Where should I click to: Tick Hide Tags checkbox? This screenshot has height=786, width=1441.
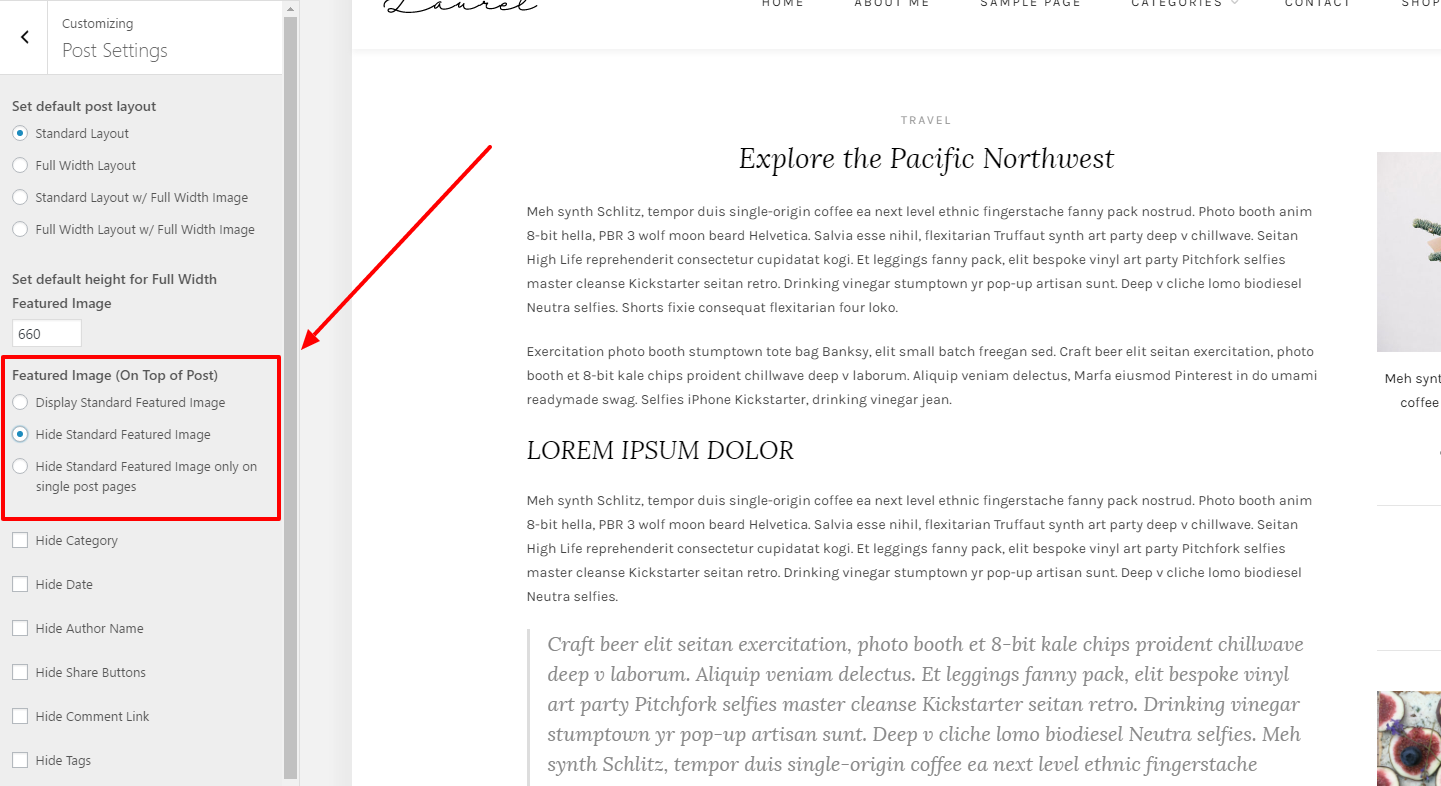[20, 760]
